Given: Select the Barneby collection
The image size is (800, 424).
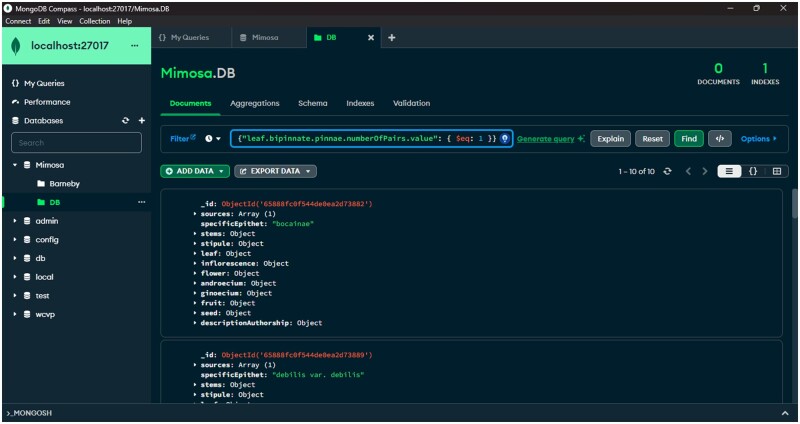Looking at the screenshot, I should point(64,184).
